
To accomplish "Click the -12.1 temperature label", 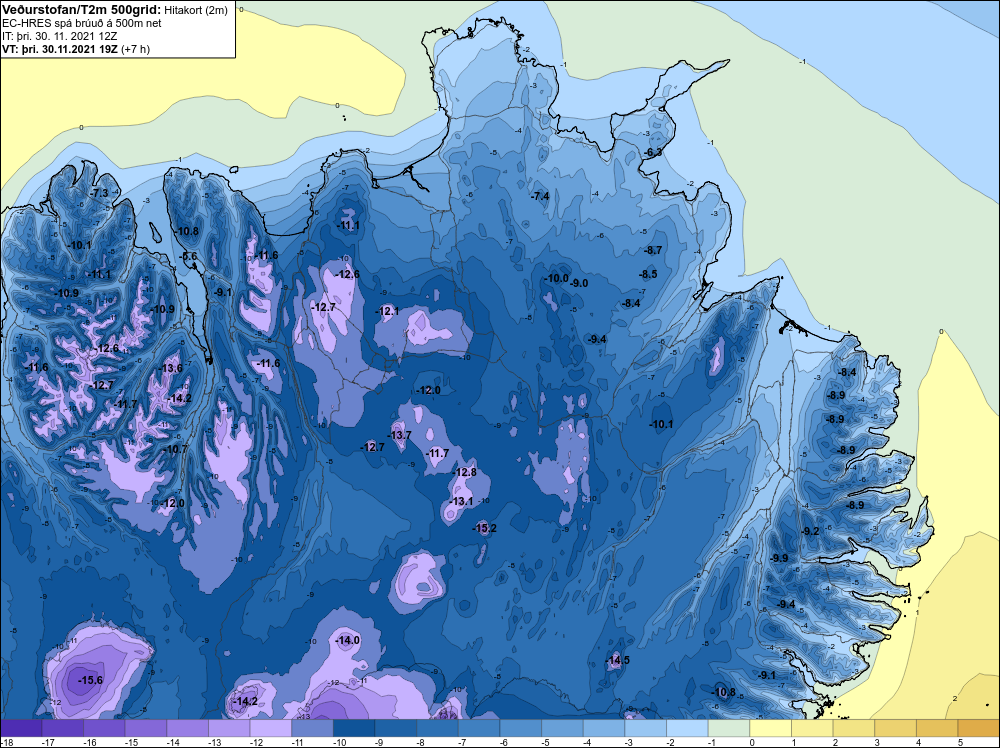I will click(387, 311).
